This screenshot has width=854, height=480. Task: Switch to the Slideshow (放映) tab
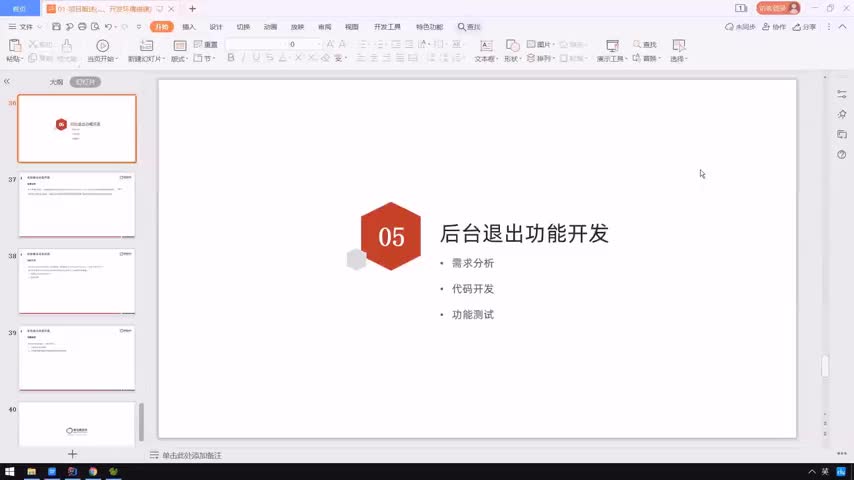tap(297, 27)
